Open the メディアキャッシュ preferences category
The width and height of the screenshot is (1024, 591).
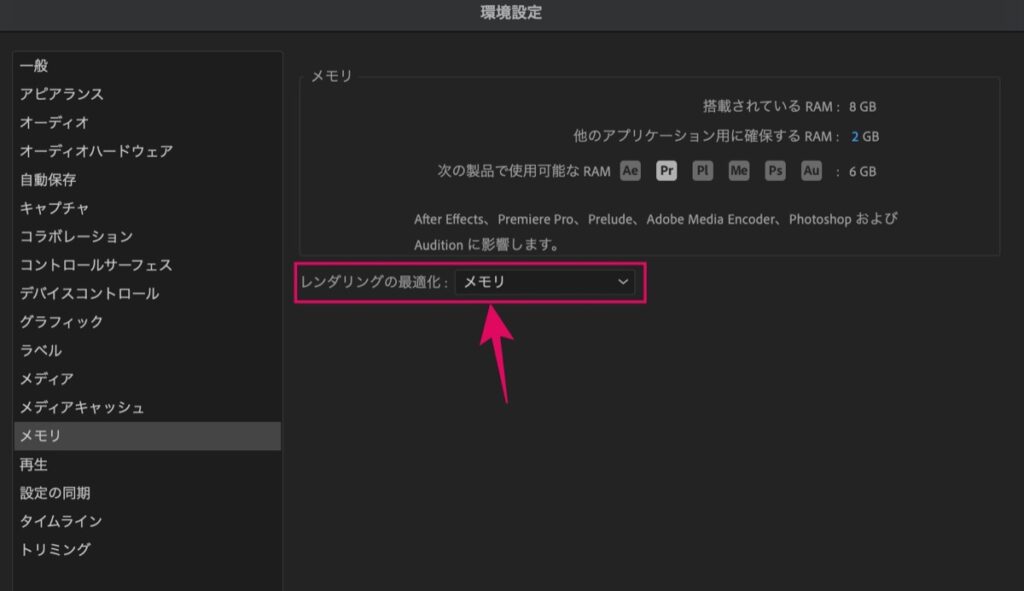pos(148,407)
